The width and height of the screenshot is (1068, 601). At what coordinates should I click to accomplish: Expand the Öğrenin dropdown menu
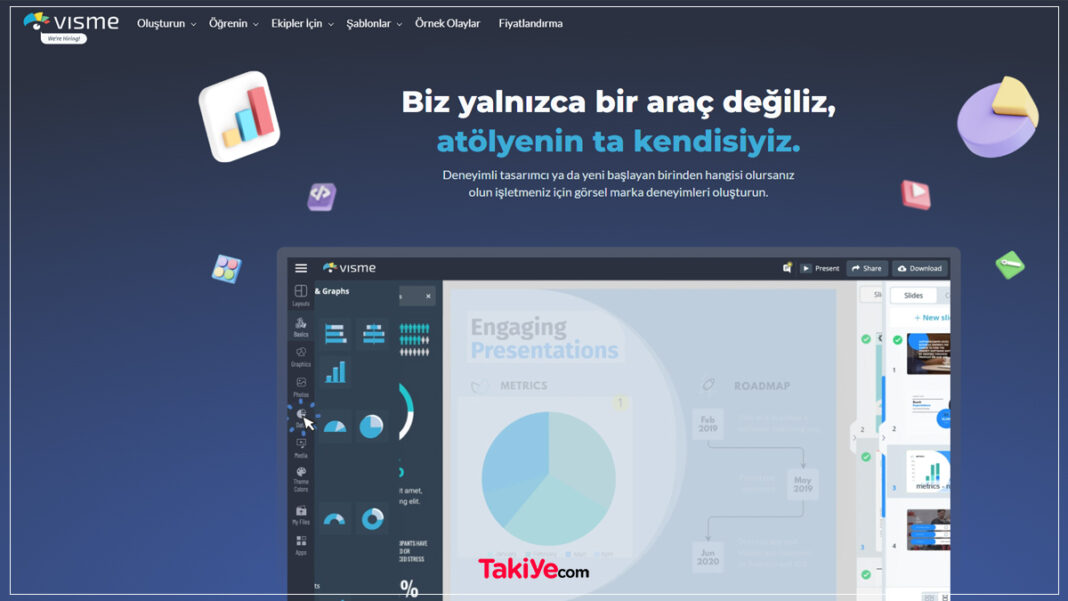click(234, 23)
